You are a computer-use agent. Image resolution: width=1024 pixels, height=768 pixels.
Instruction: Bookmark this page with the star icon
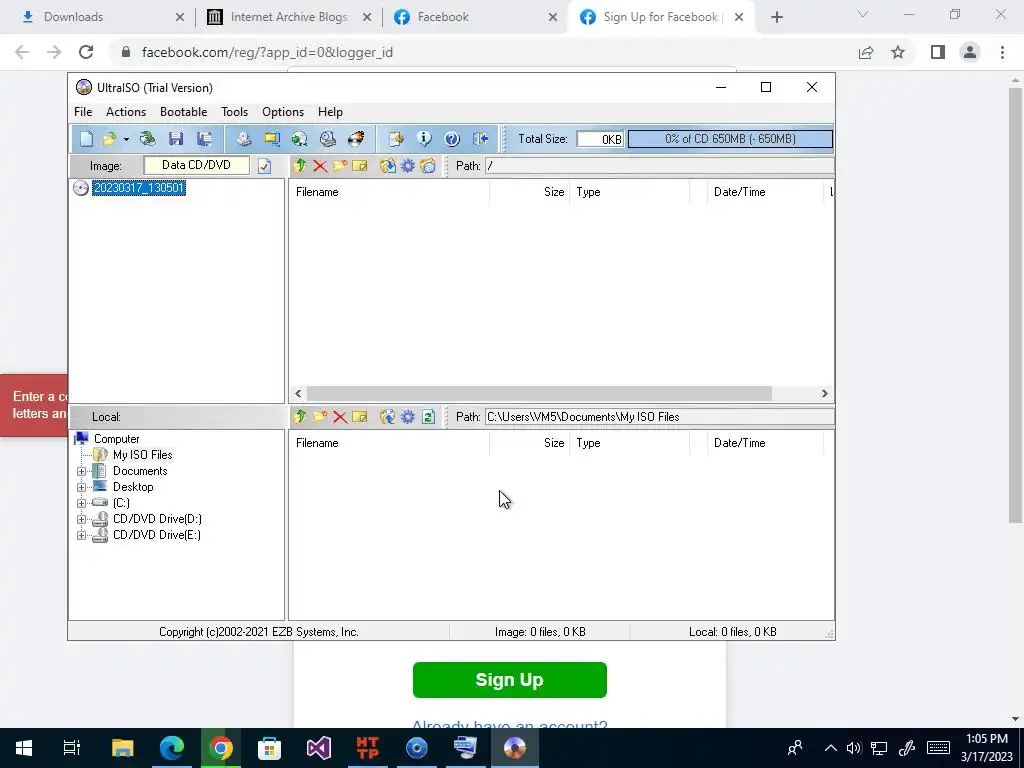898,52
